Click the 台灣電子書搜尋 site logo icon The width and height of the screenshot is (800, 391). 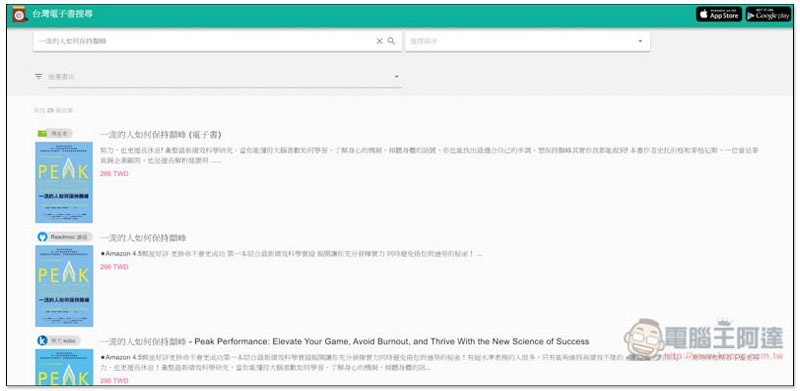tap(19, 15)
